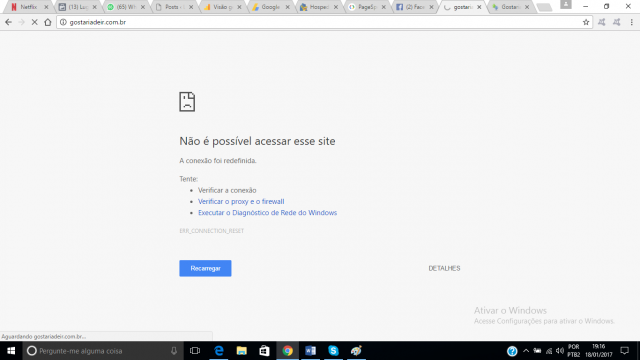The width and height of the screenshot is (640, 360).
Task: Activate Cortana microphone in the search box
Action: [x=174, y=351]
